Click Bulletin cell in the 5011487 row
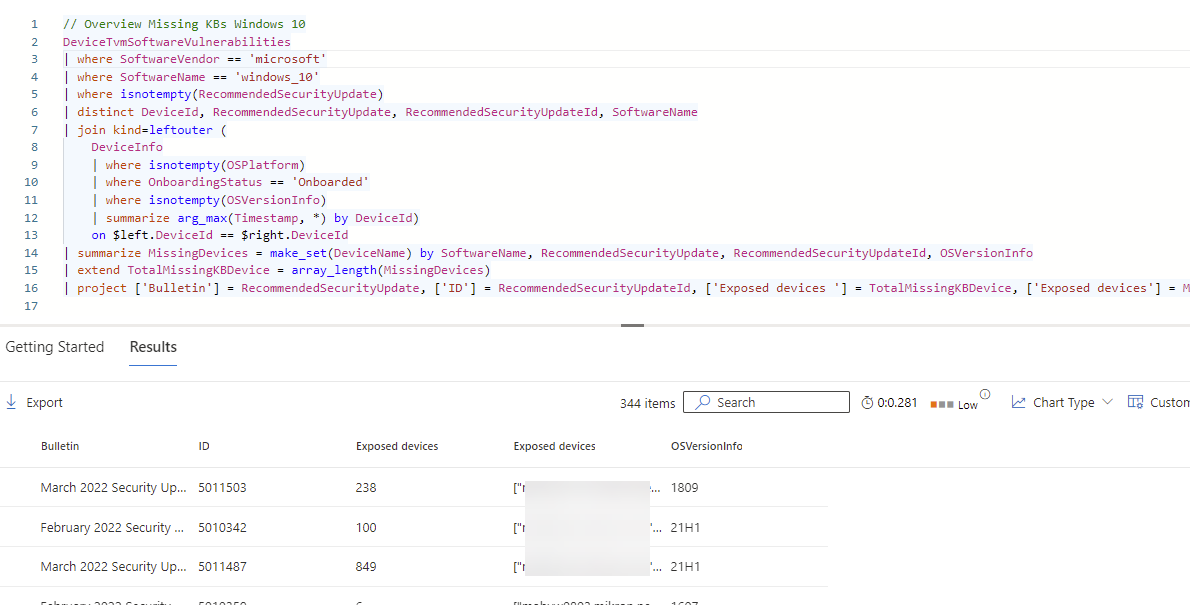 tap(114, 566)
